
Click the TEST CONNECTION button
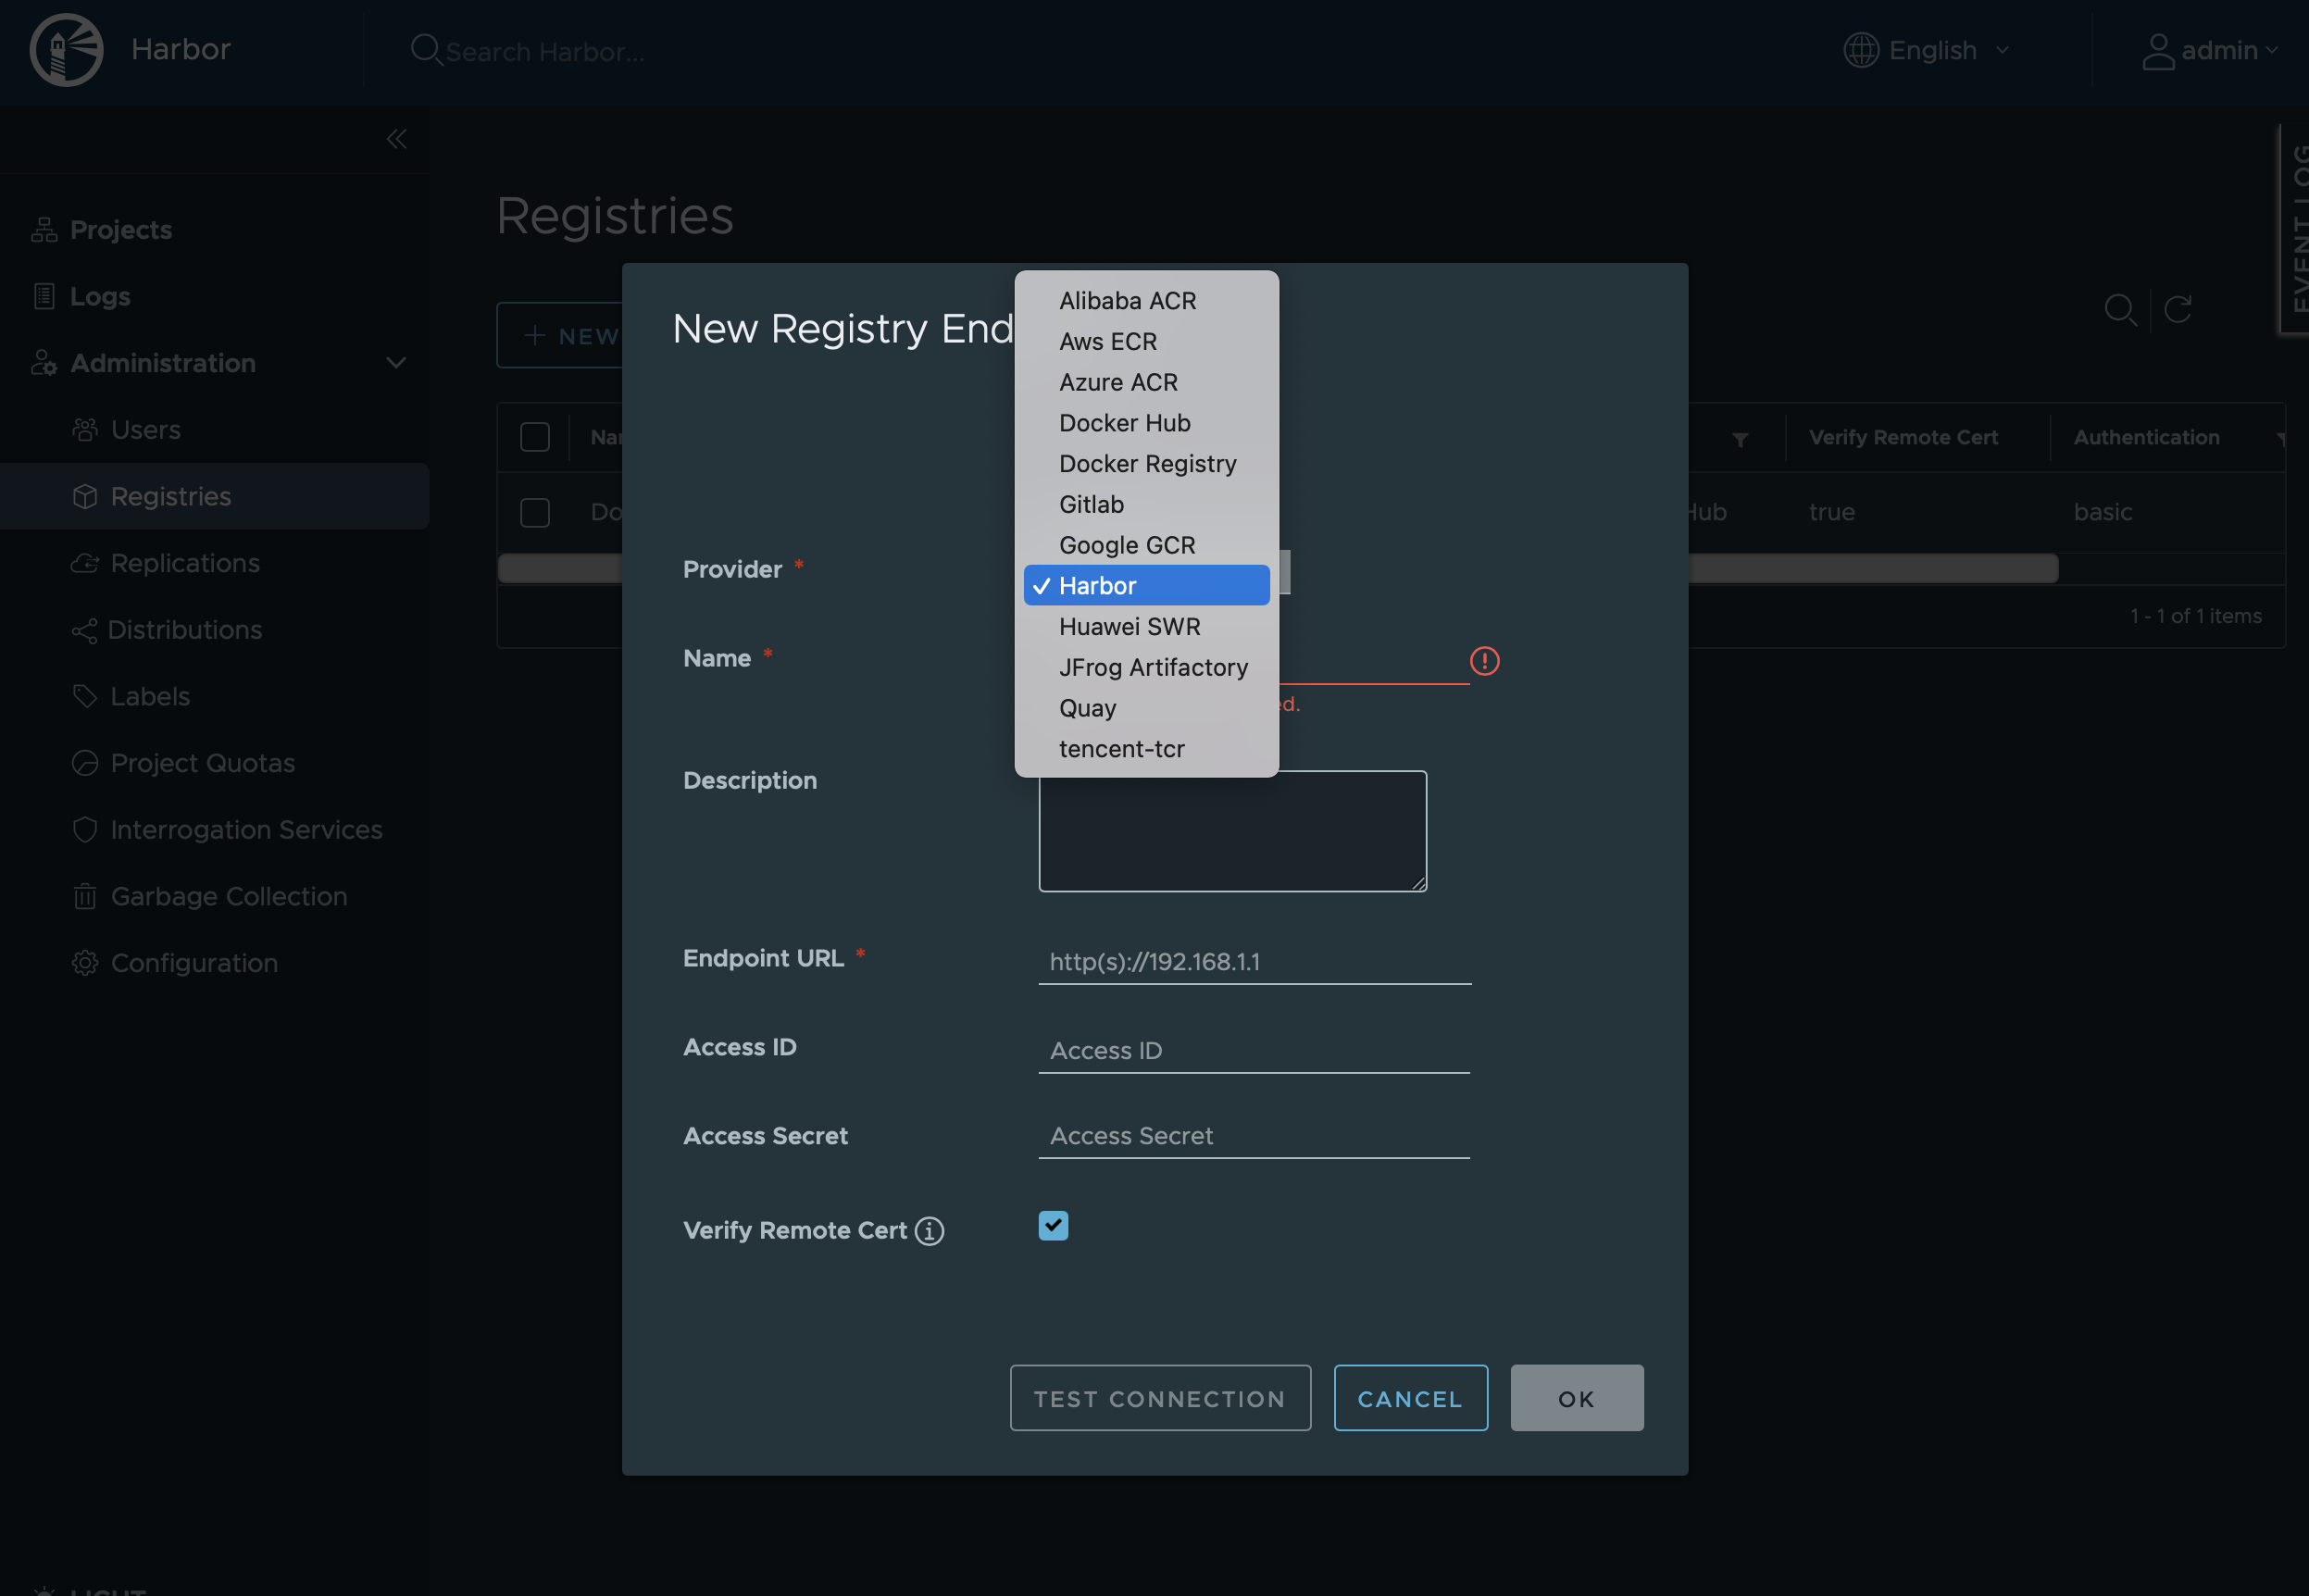1160,1398
